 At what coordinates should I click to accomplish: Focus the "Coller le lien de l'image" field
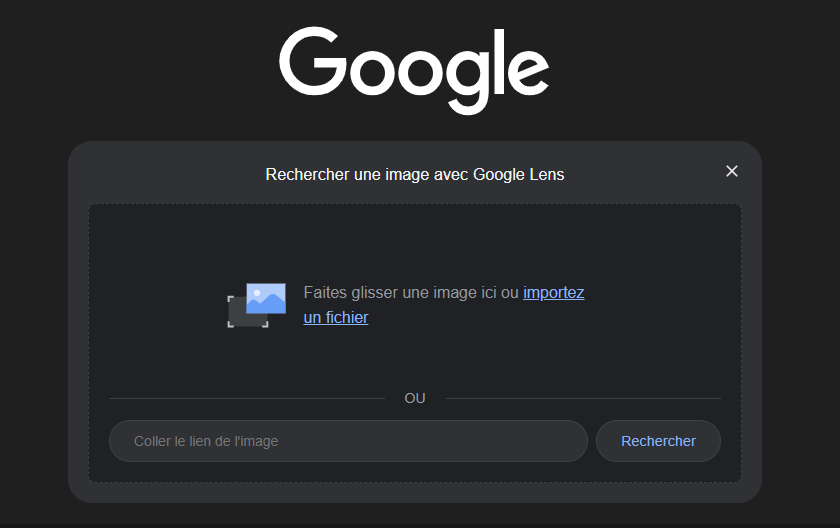[347, 441]
